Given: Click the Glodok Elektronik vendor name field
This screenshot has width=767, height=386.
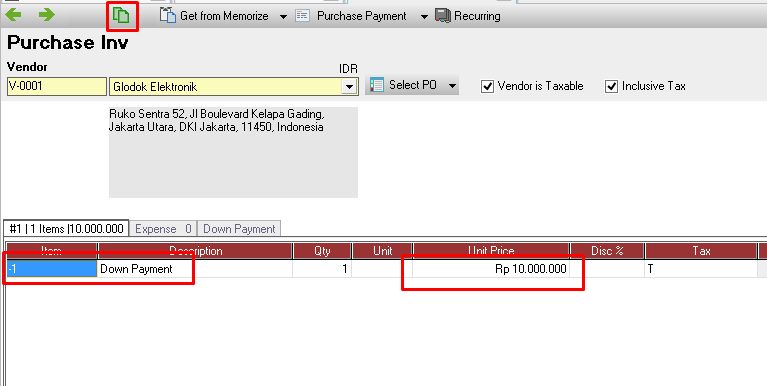Looking at the screenshot, I should point(226,87).
